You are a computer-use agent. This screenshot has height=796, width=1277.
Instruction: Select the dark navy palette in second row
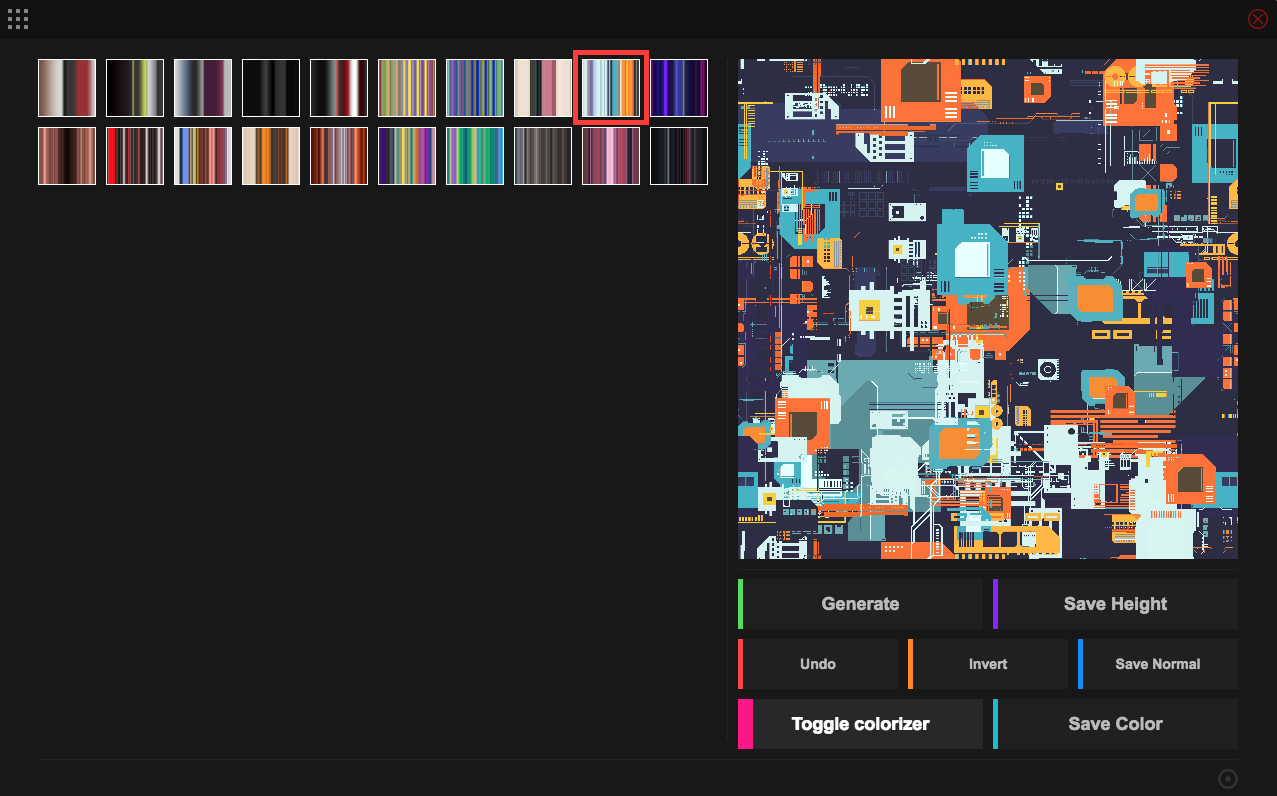679,156
